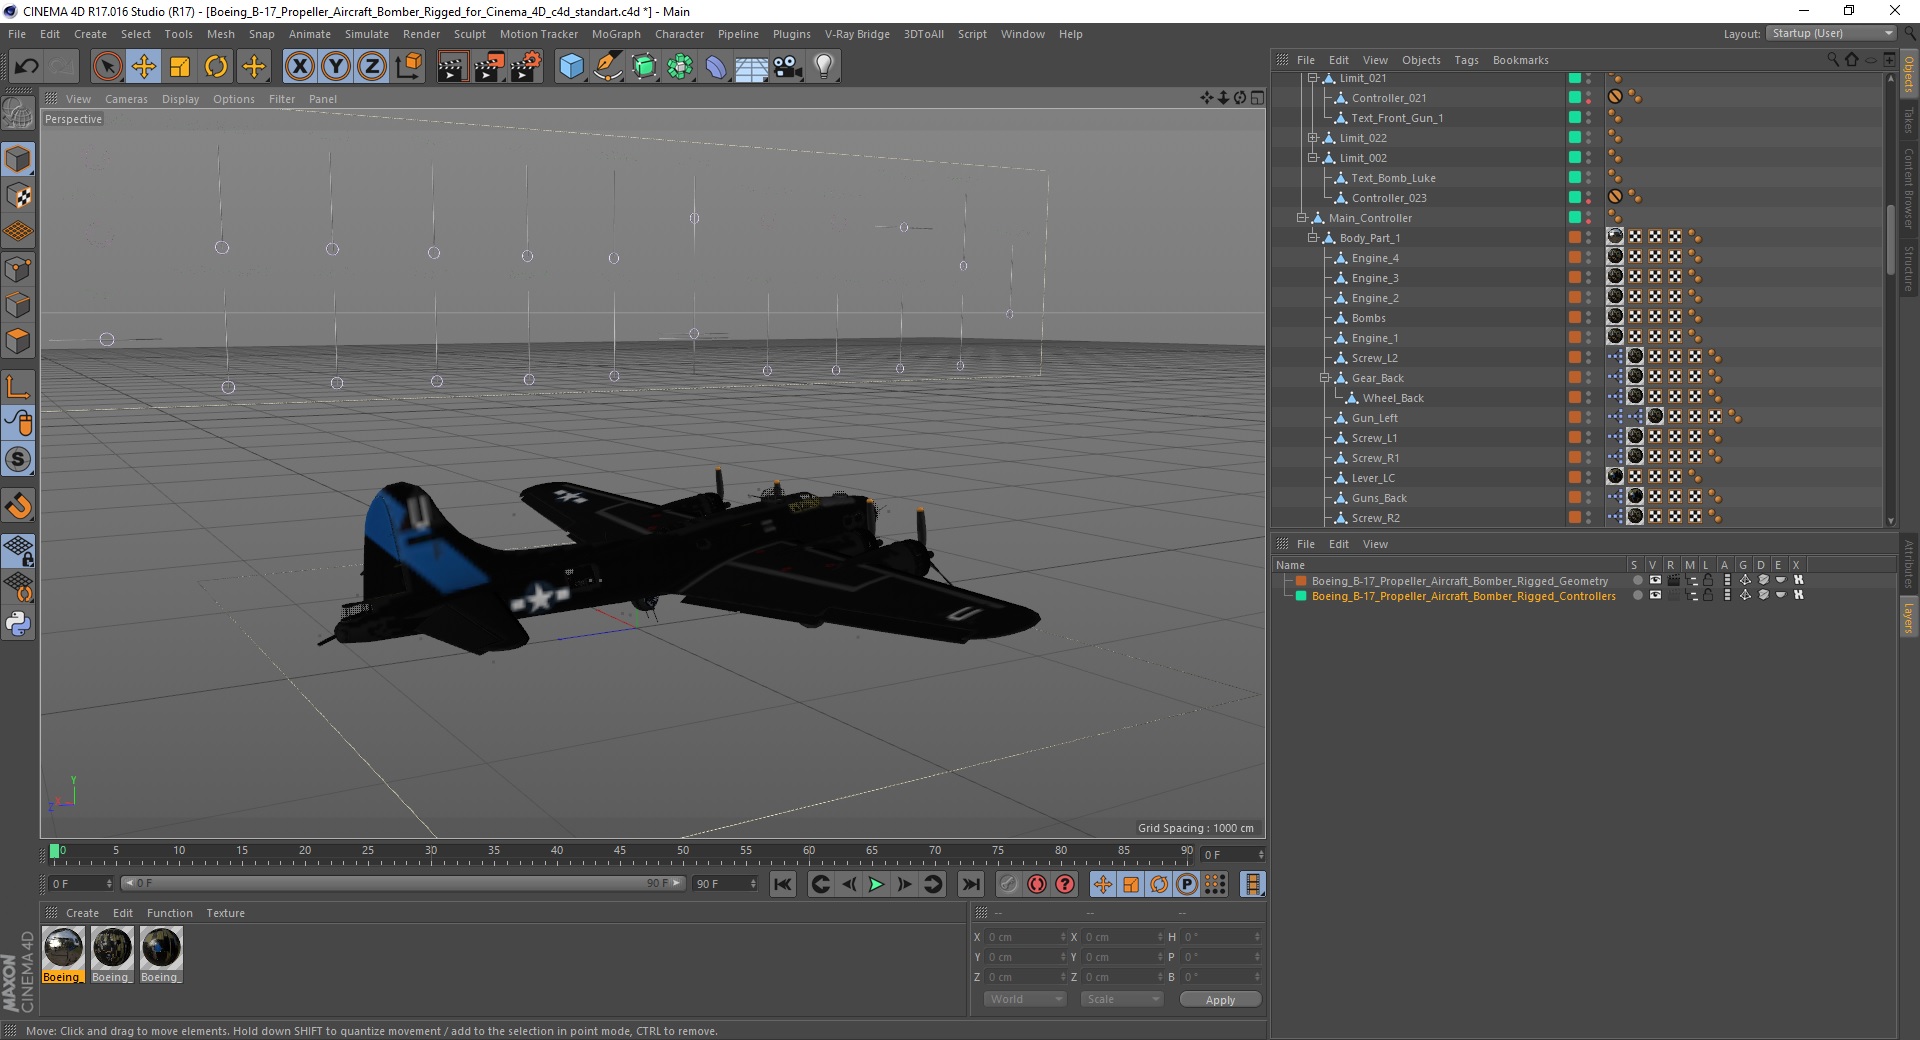Click Apply in coordinates panel
The width and height of the screenshot is (1920, 1040).
click(x=1220, y=1000)
